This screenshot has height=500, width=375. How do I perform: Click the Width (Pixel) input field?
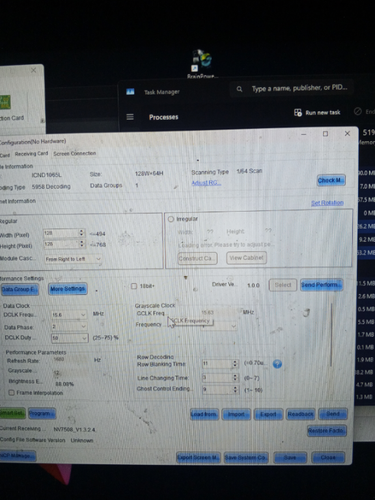[61, 233]
